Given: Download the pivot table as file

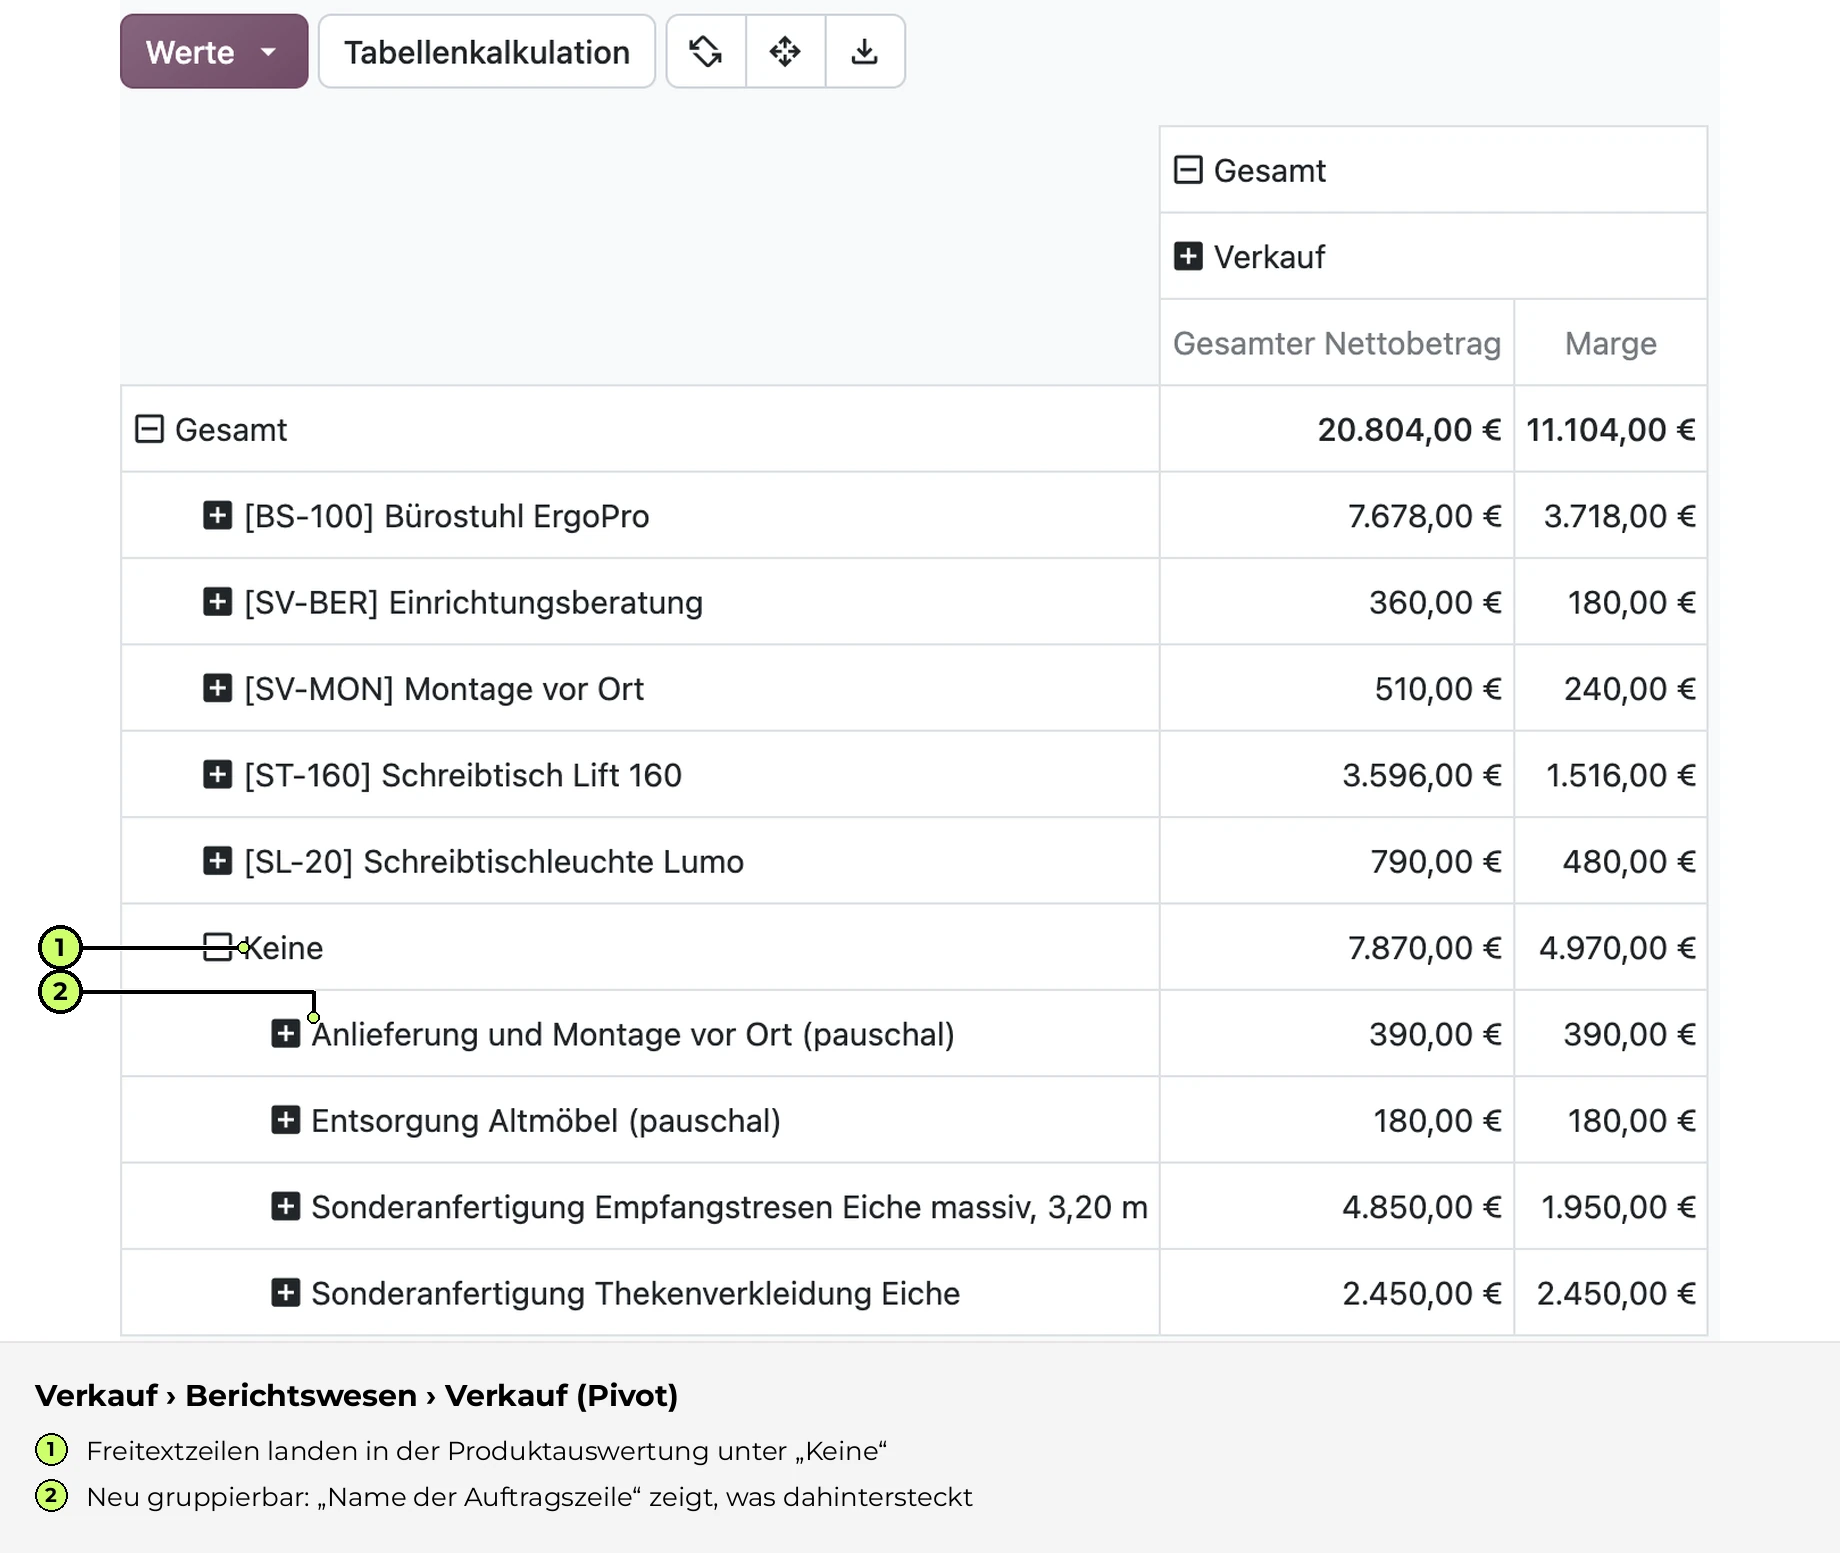Looking at the screenshot, I should pyautogui.click(x=865, y=51).
